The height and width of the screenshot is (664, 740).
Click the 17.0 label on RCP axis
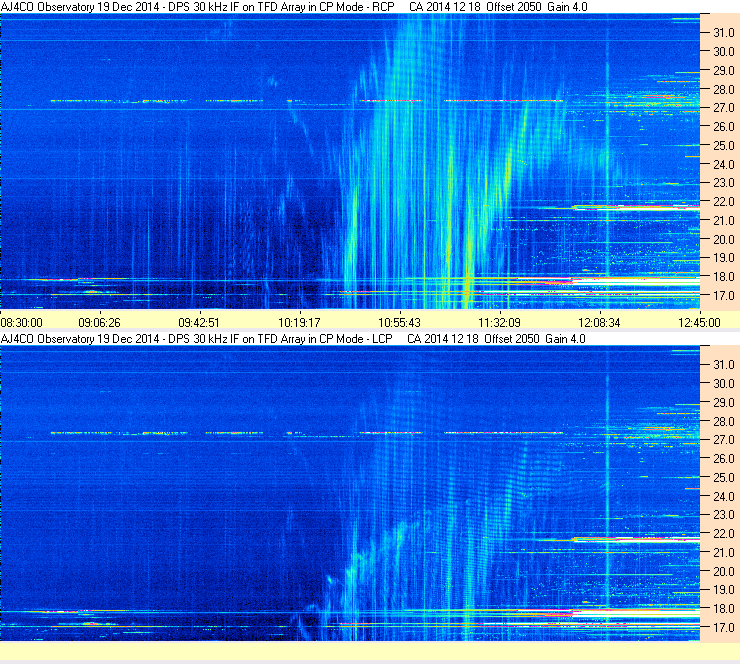tap(724, 296)
